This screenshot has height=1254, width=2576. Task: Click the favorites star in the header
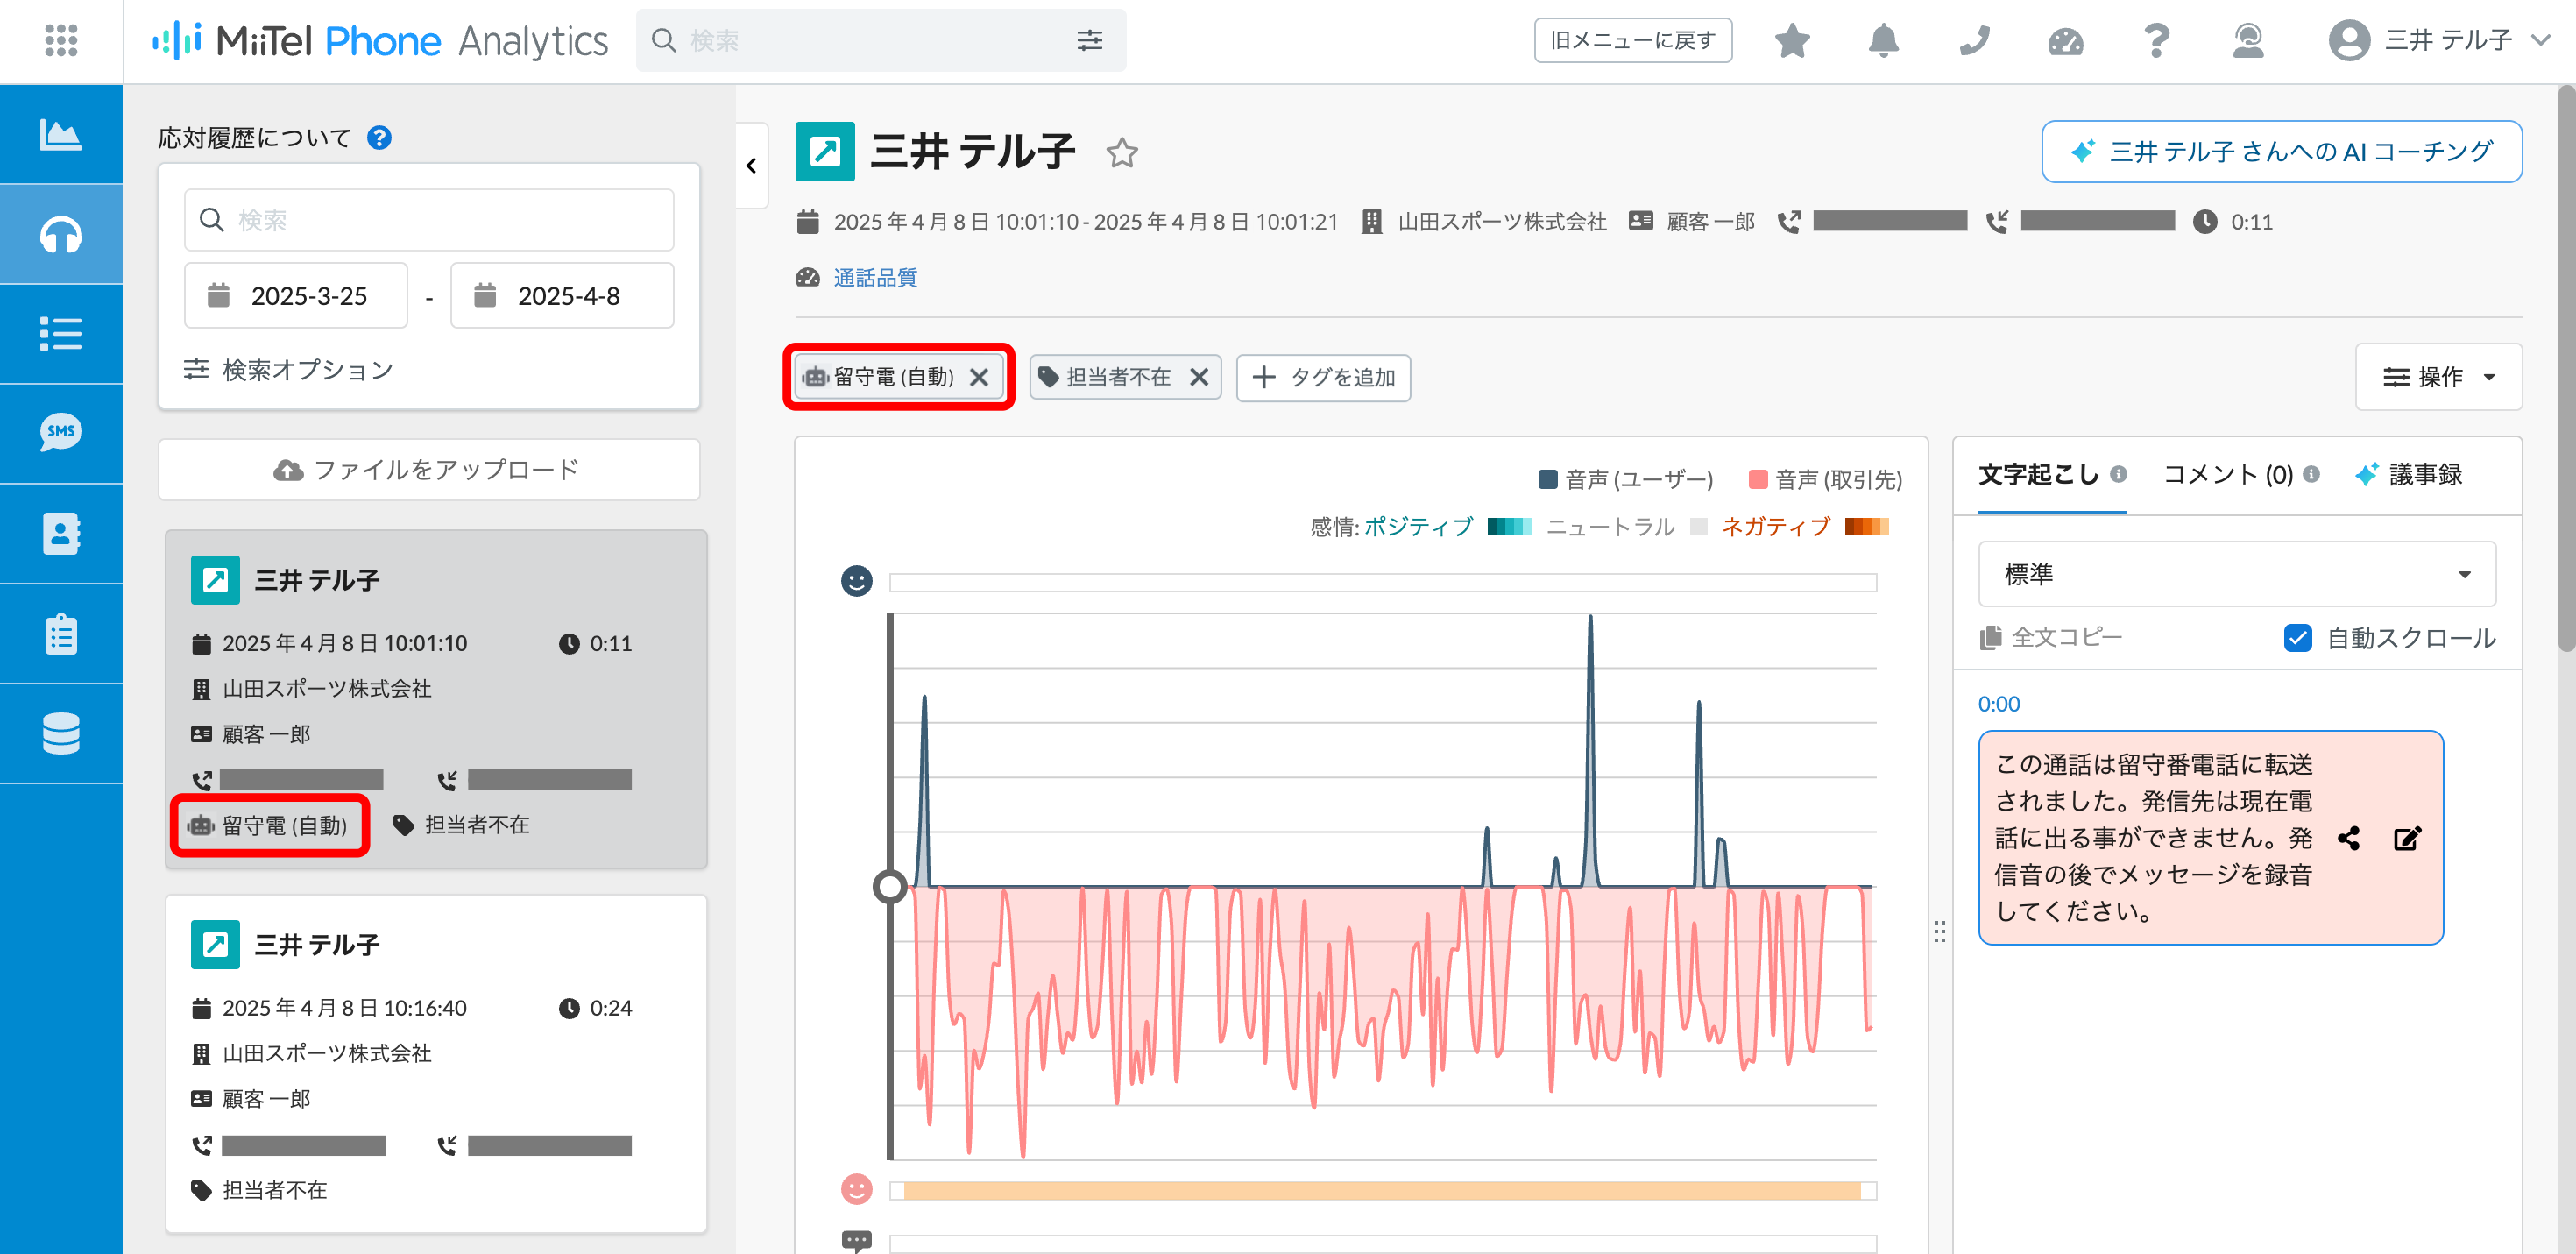click(x=1792, y=41)
